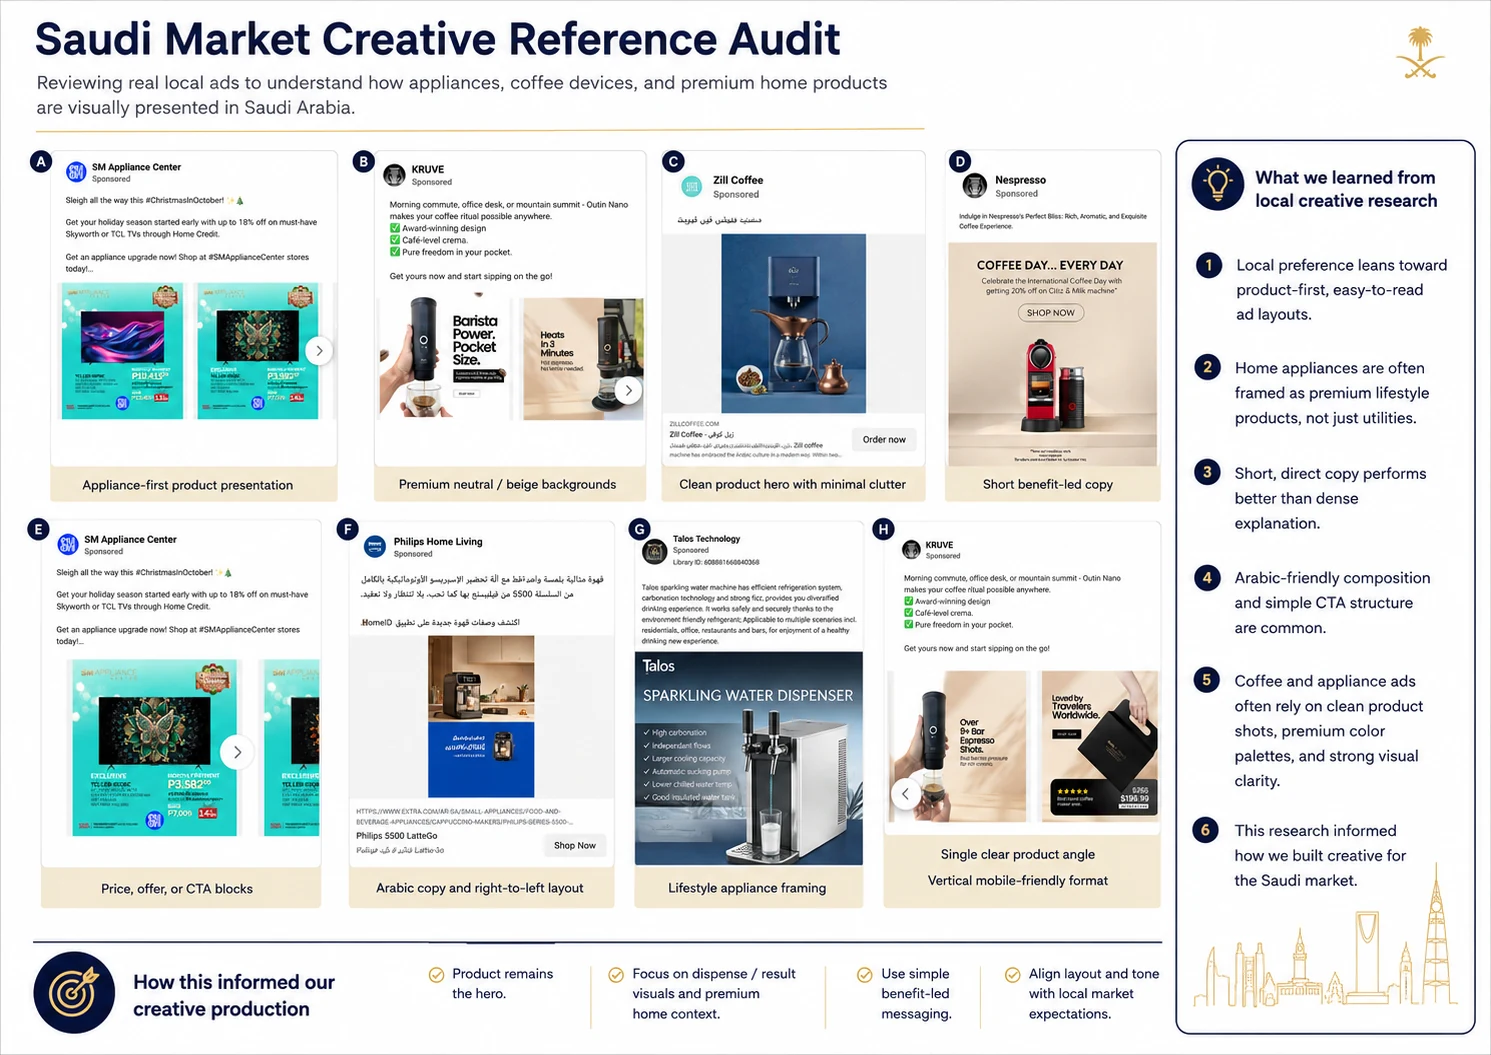Click 'Clean product hero with minimal clutter' caption
This screenshot has height=1055, width=1491.
[792, 484]
